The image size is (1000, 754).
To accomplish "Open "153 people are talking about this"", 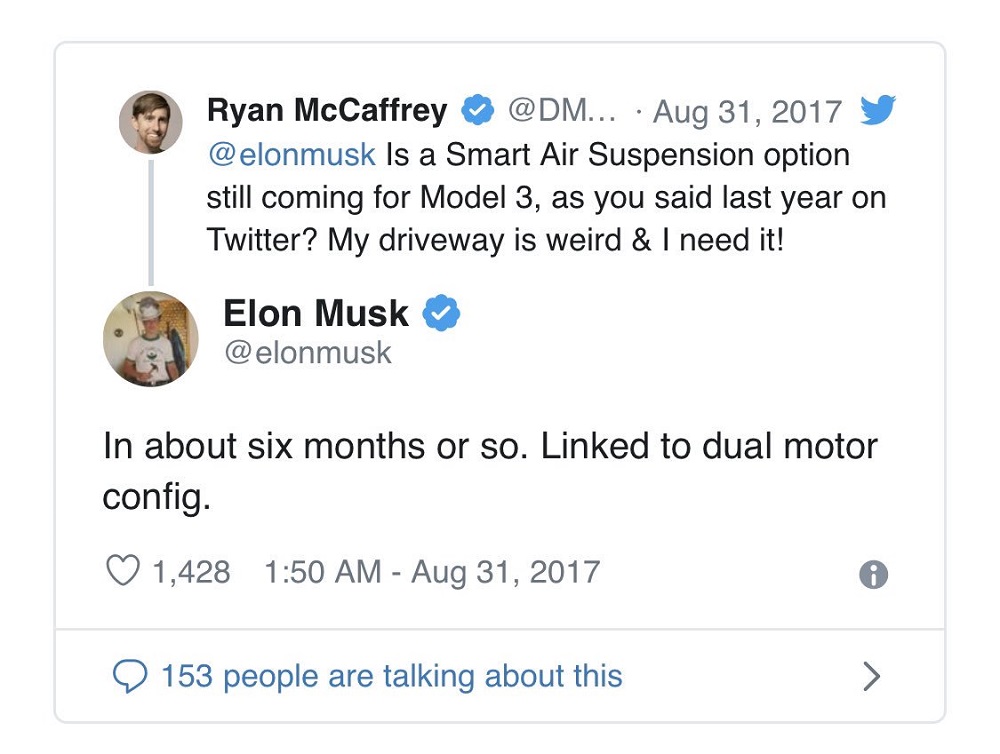I will pyautogui.click(x=391, y=677).
